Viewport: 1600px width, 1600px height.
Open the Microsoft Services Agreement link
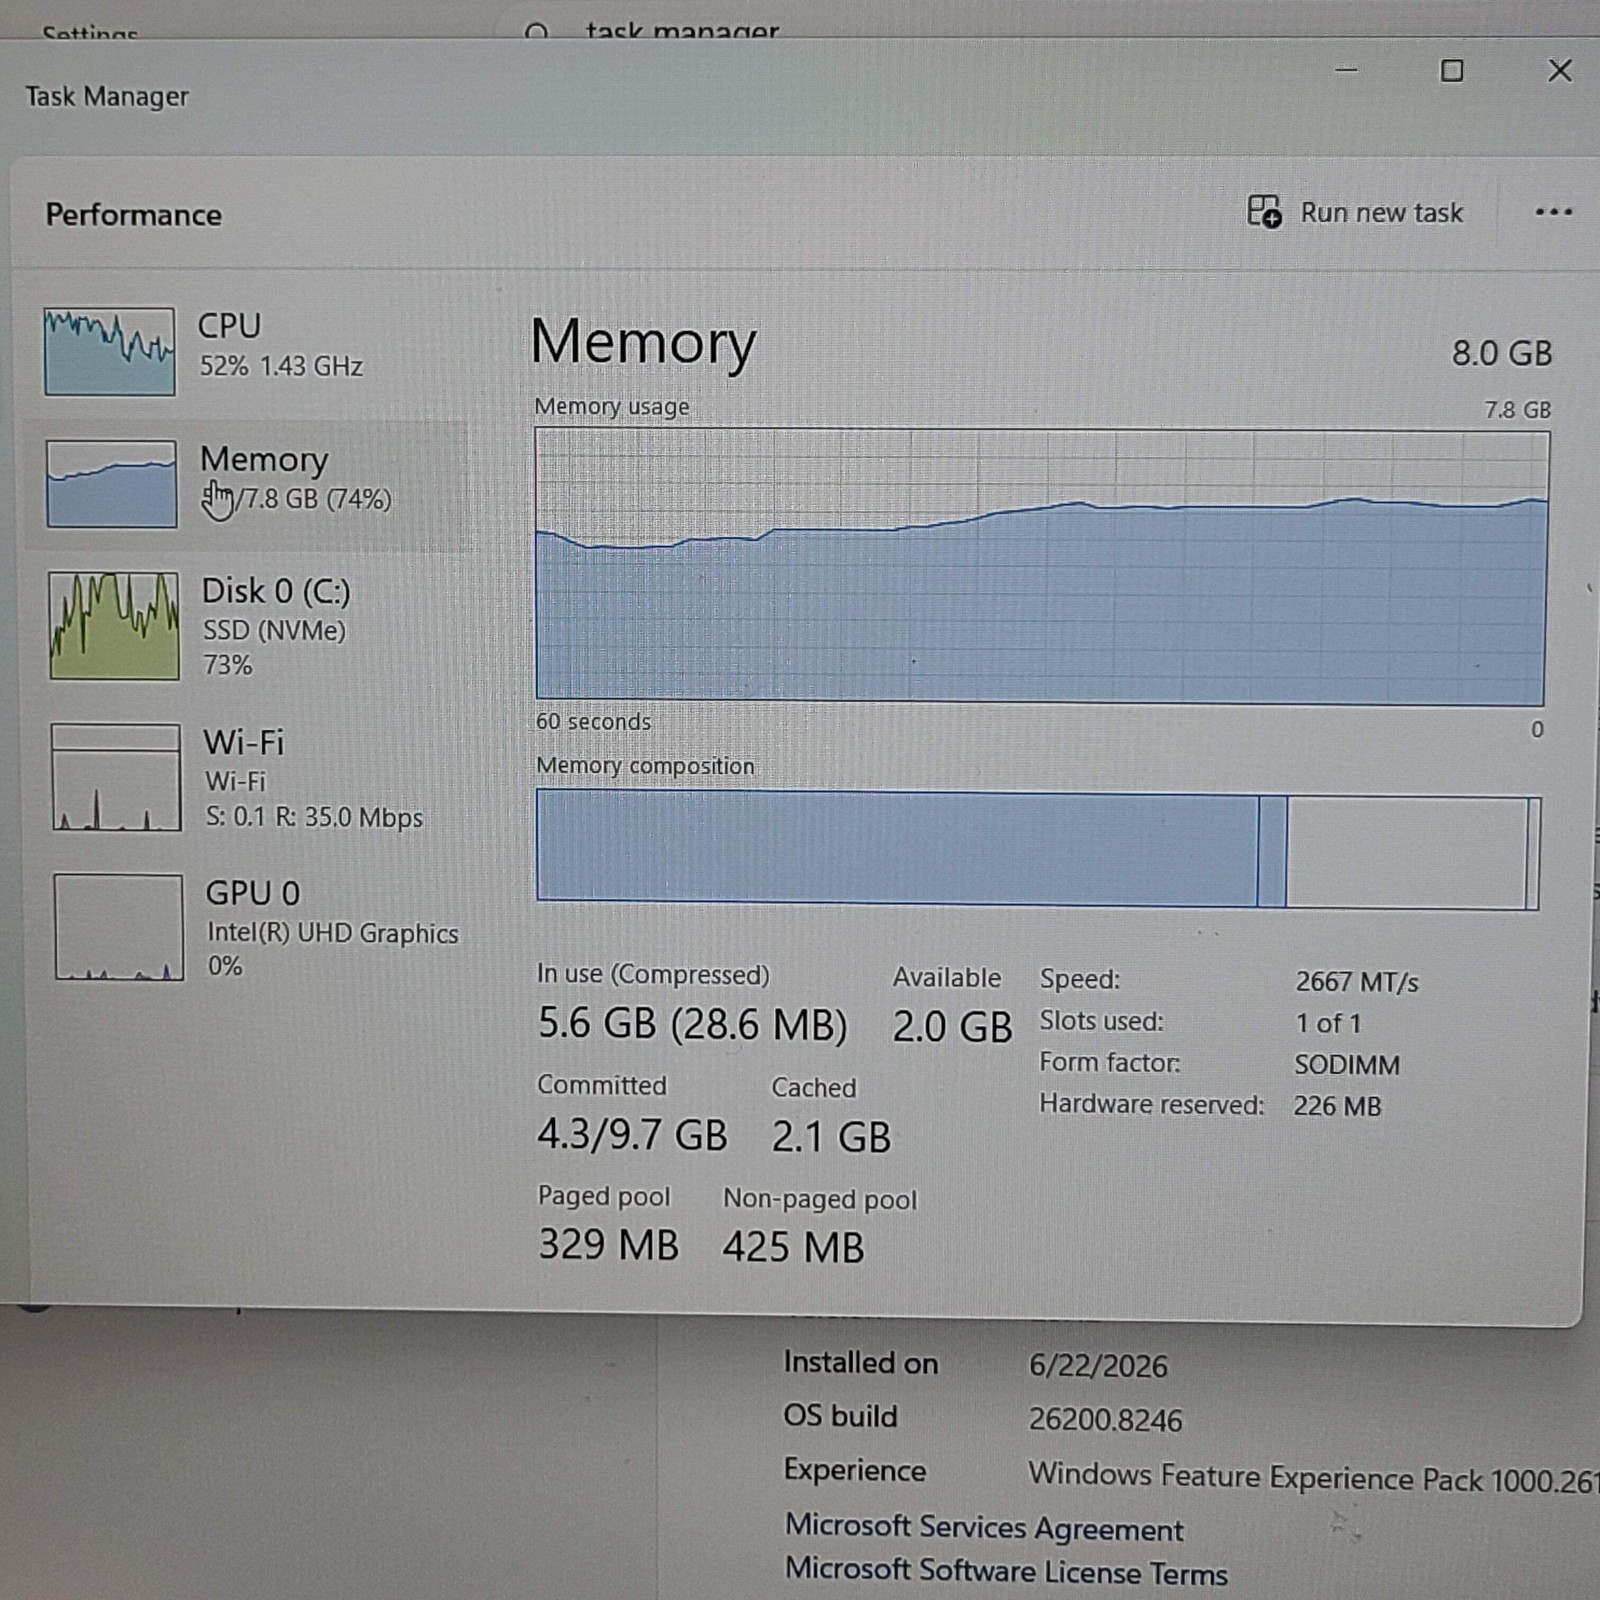pyautogui.click(x=984, y=1527)
